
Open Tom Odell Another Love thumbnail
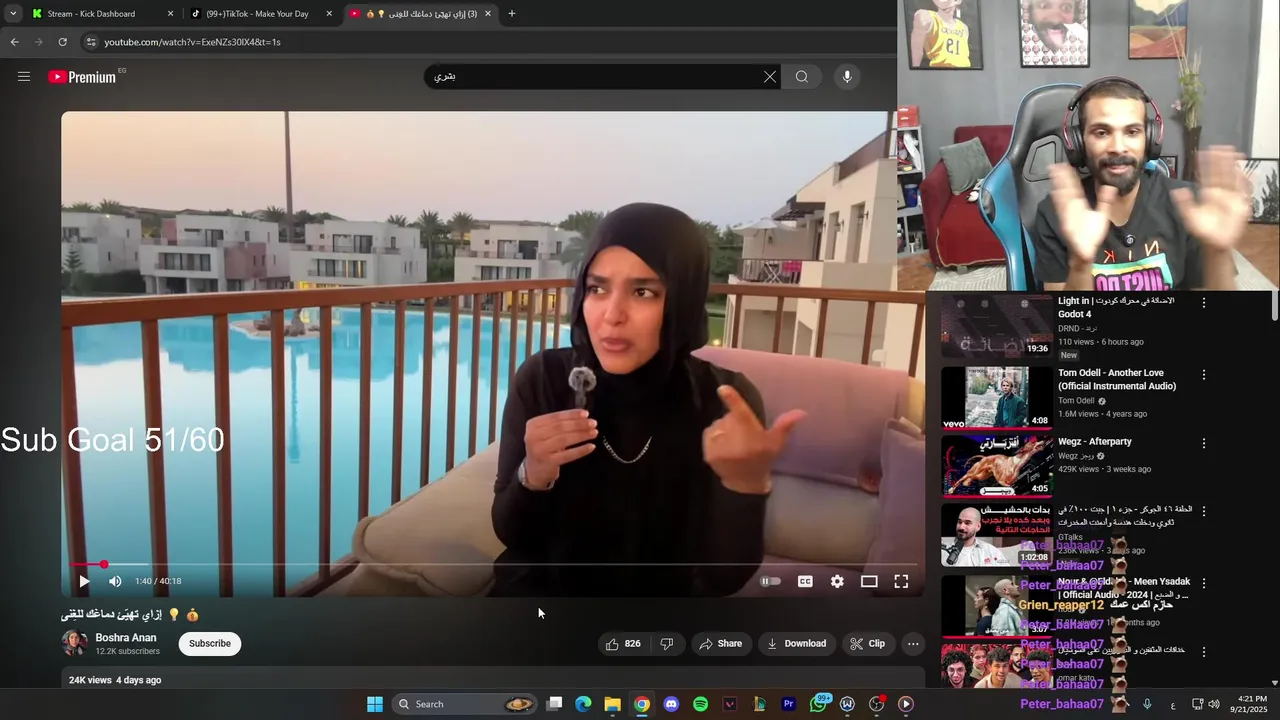(x=995, y=398)
